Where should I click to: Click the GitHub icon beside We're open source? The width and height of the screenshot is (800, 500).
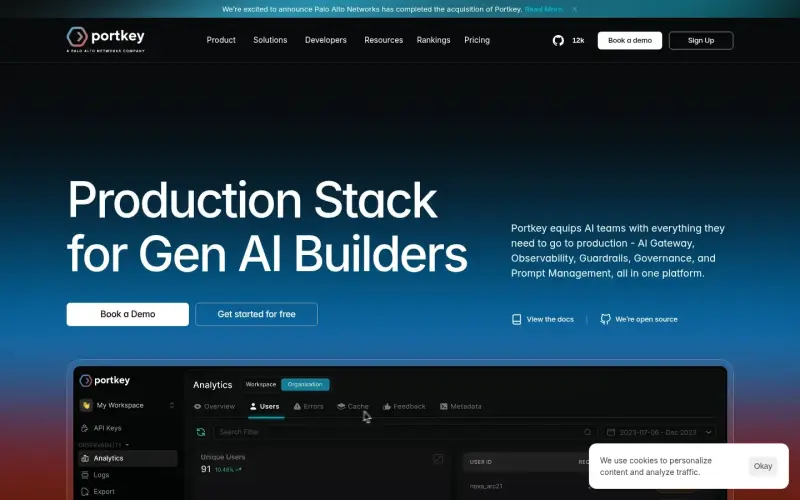(x=605, y=319)
